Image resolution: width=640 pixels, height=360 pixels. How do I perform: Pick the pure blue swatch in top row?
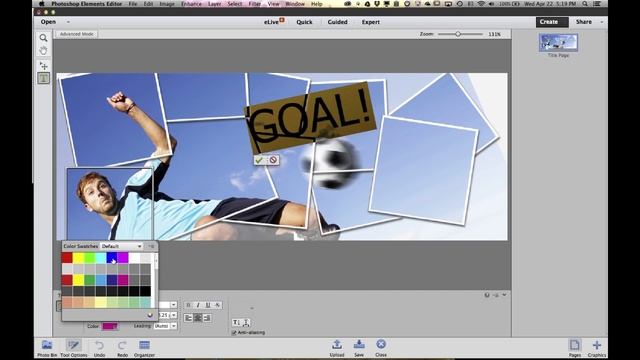tap(112, 258)
